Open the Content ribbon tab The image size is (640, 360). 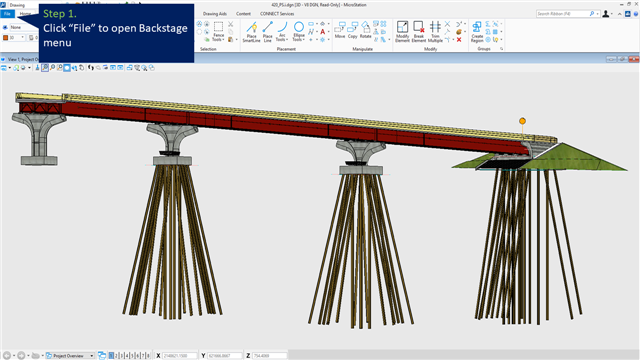point(243,13)
